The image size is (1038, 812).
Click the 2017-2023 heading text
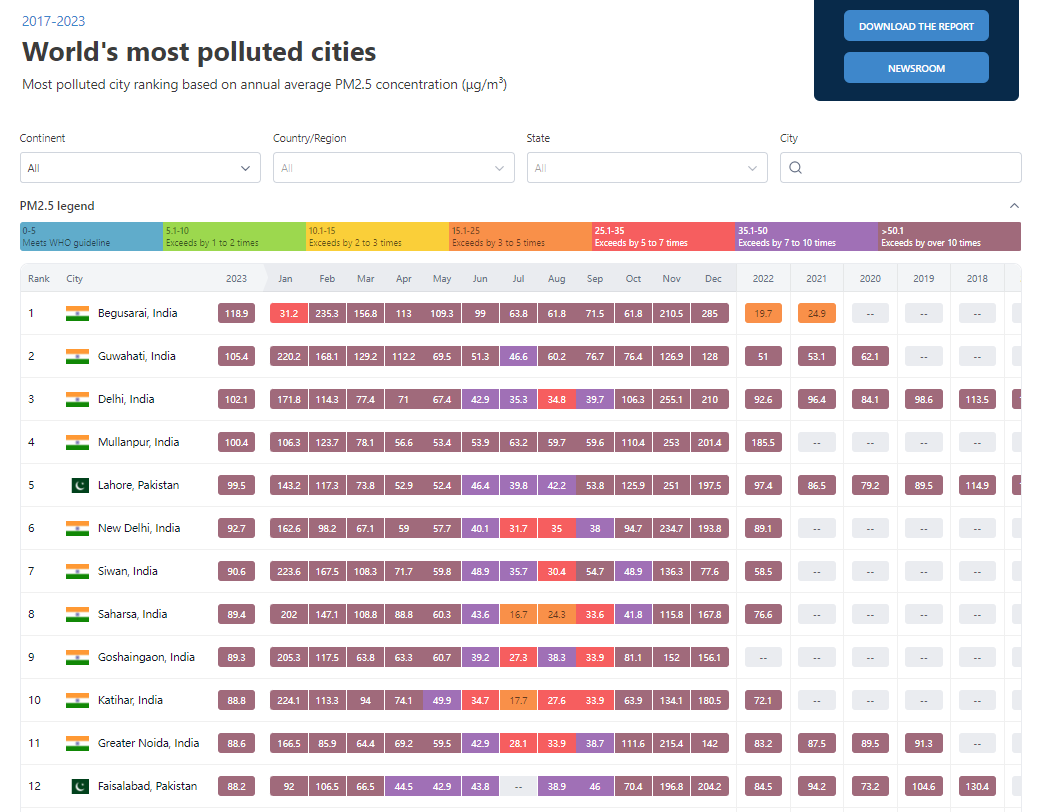click(x=54, y=21)
